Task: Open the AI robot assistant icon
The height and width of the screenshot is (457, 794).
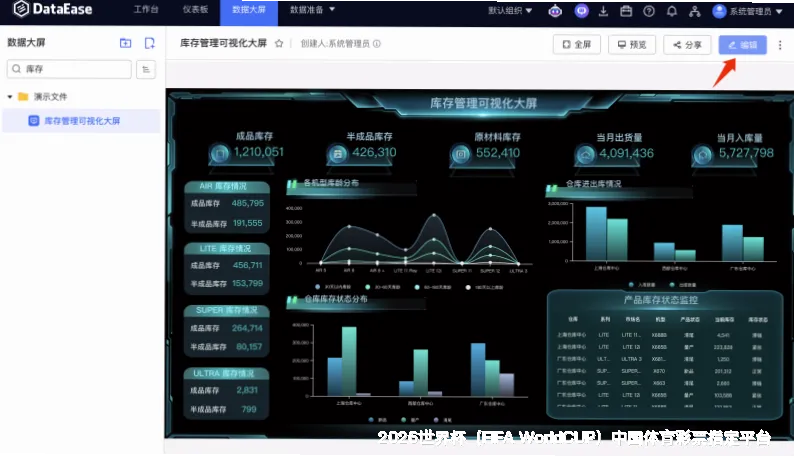Action: click(x=555, y=11)
